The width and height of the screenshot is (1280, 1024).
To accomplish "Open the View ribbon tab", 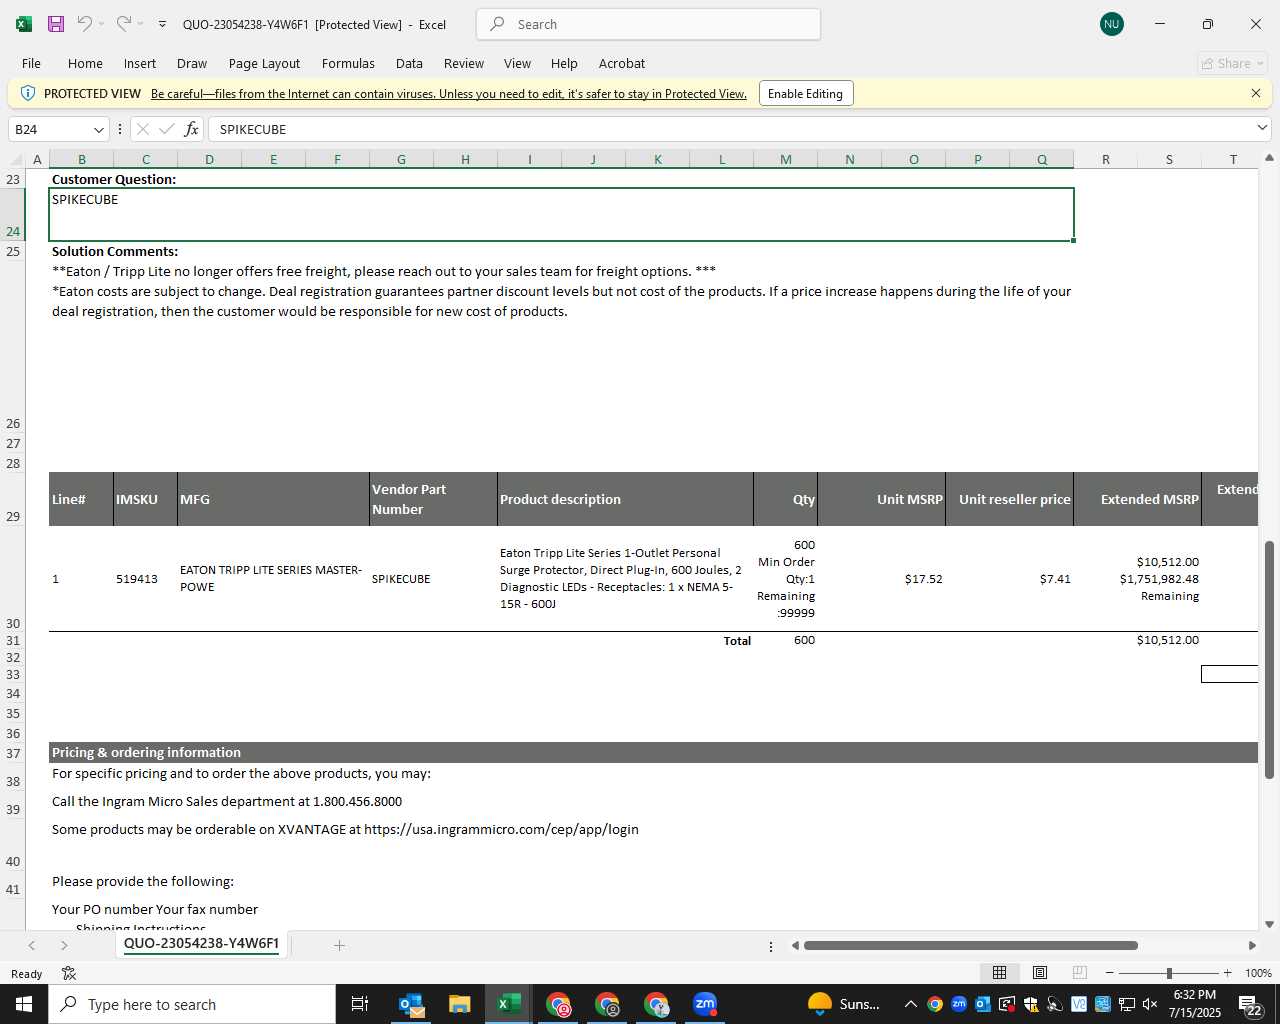I will (x=517, y=63).
